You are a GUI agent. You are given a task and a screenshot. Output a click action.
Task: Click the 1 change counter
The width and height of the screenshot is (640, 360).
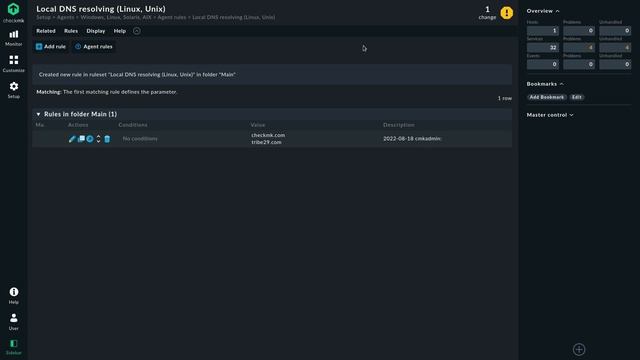click(x=487, y=12)
